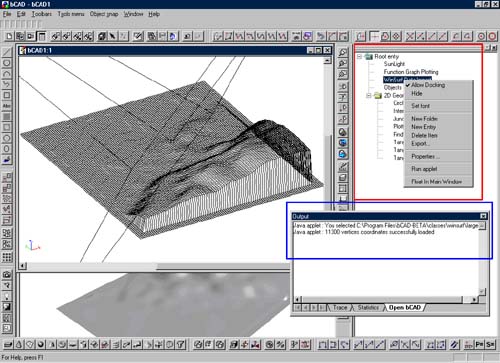Click the purple window icon in top toolbar
Image resolution: width=500 pixels, height=363 pixels.
pyautogui.click(x=307, y=36)
